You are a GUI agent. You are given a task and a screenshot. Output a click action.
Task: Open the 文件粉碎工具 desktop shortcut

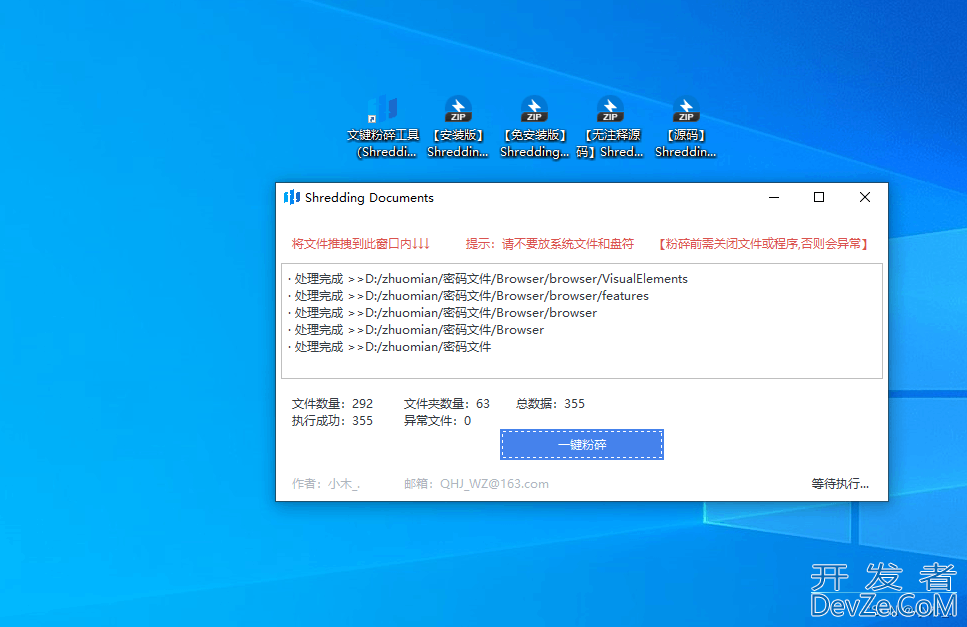coord(383,110)
